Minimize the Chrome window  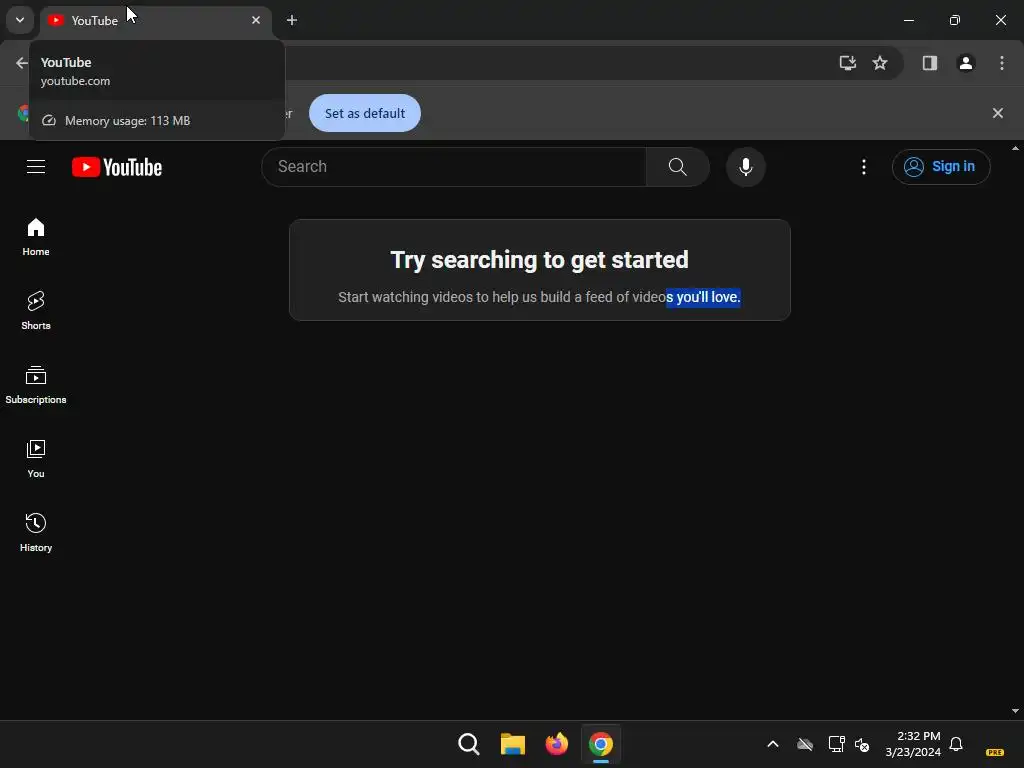click(x=908, y=20)
